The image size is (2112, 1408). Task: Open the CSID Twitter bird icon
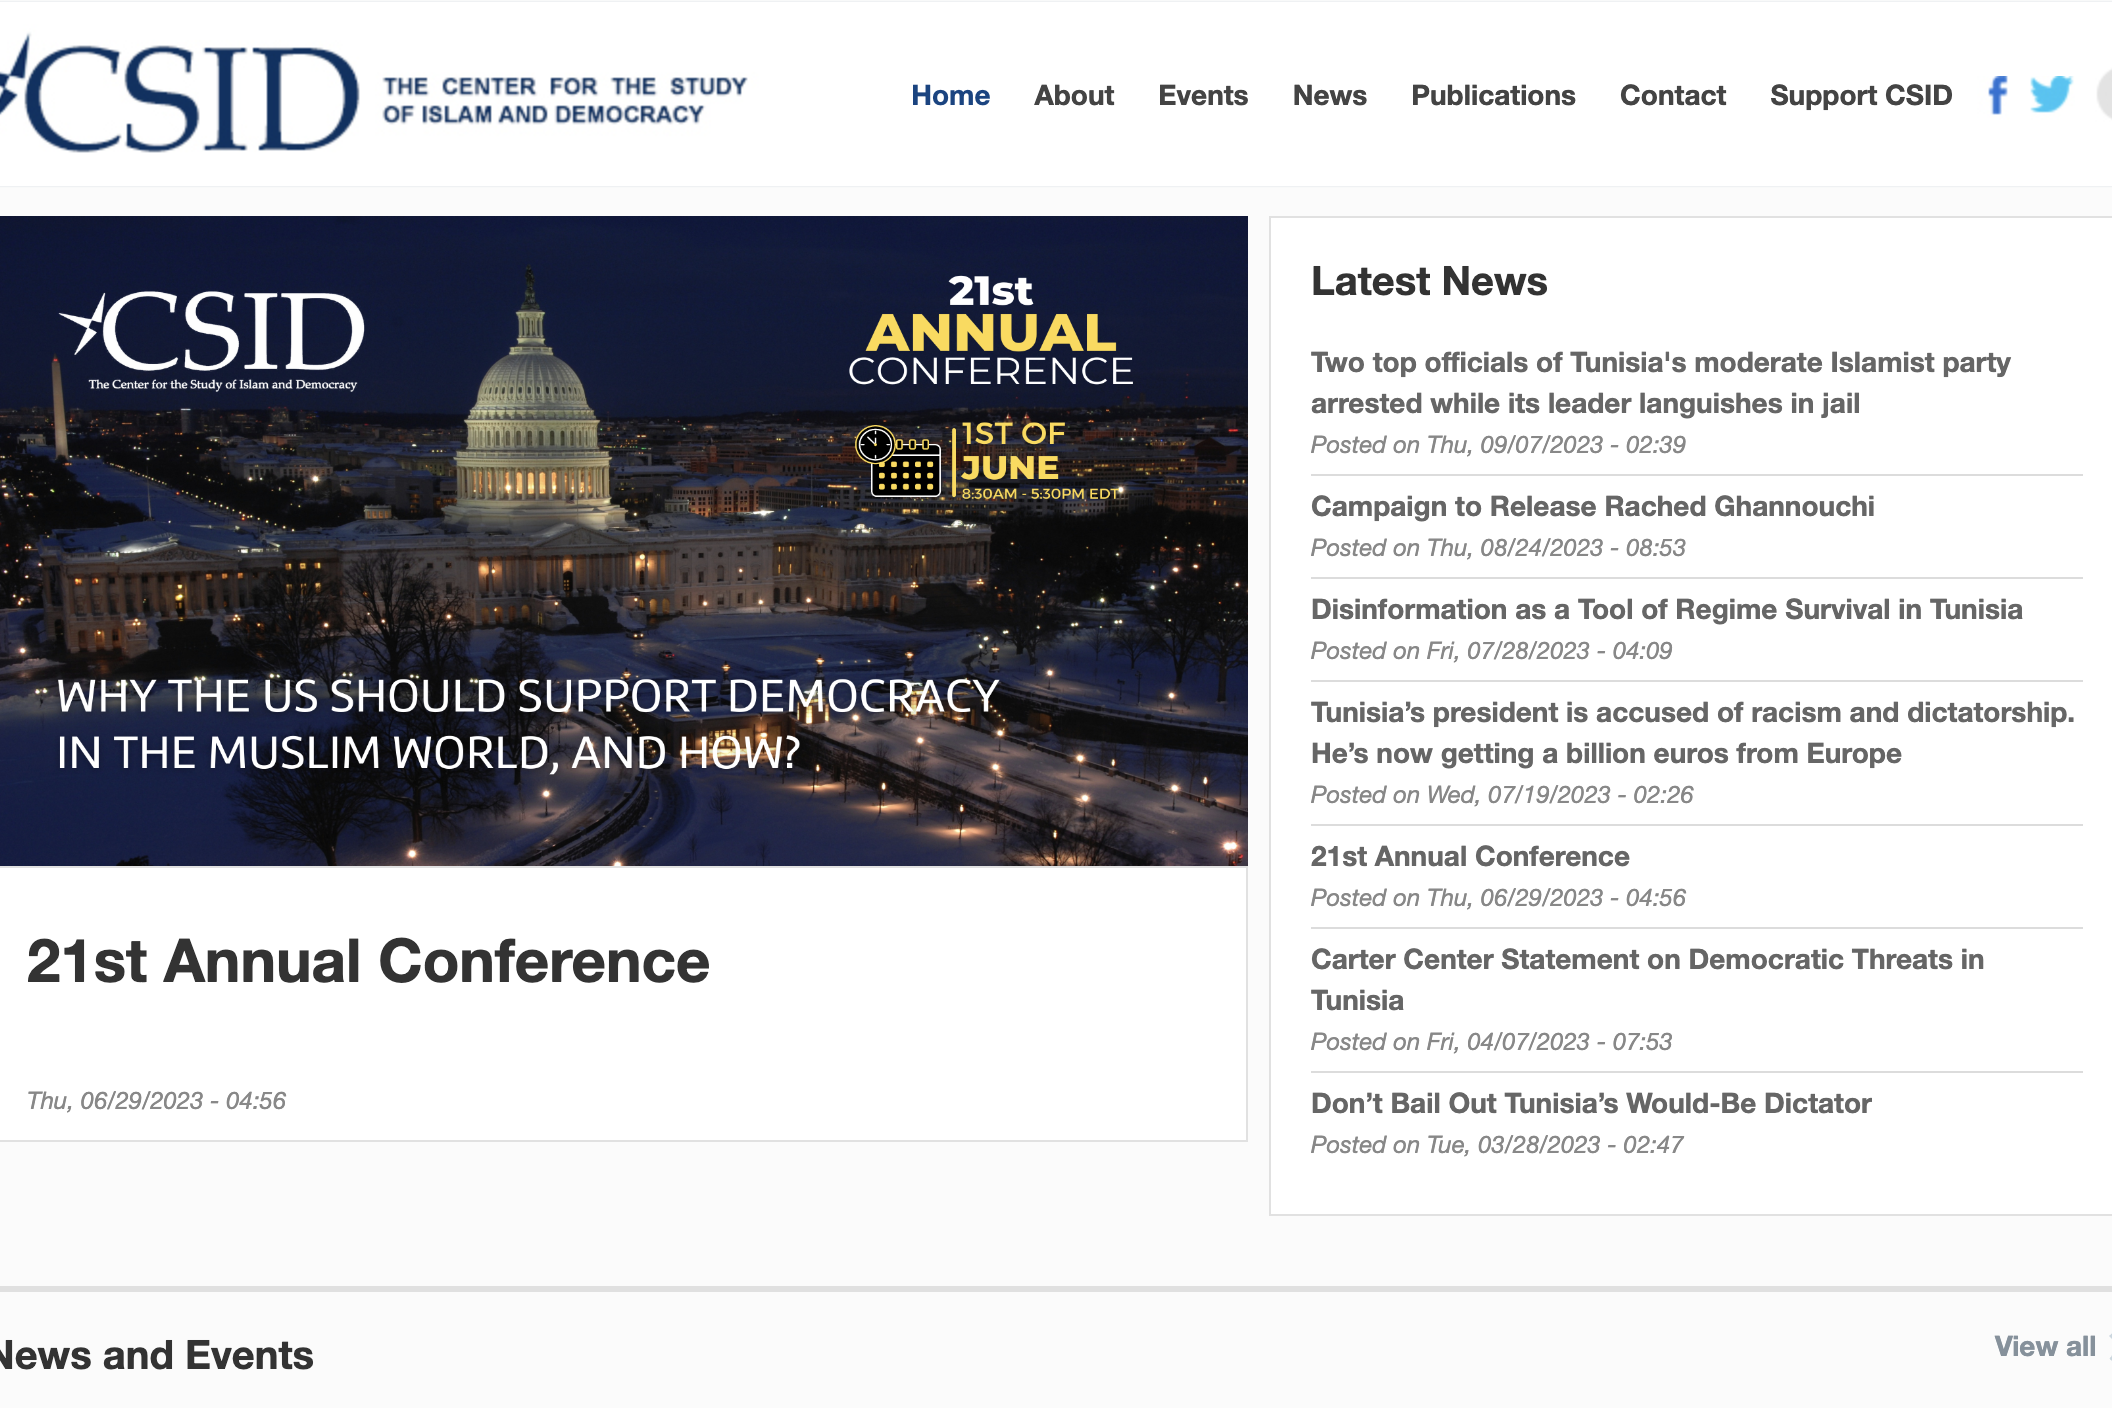[x=2050, y=95]
